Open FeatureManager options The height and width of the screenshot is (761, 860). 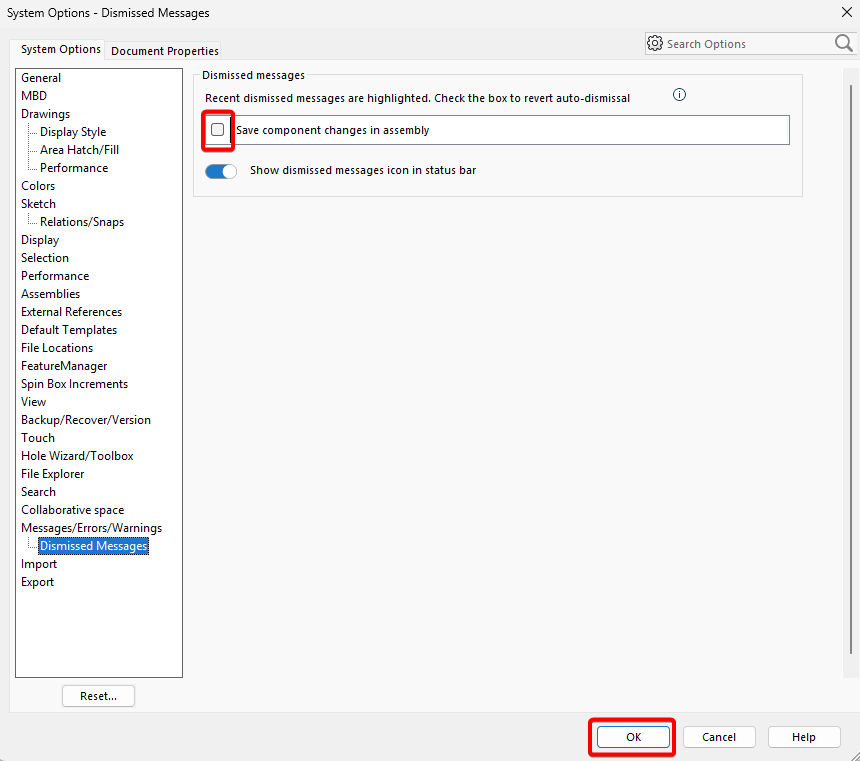pos(64,366)
